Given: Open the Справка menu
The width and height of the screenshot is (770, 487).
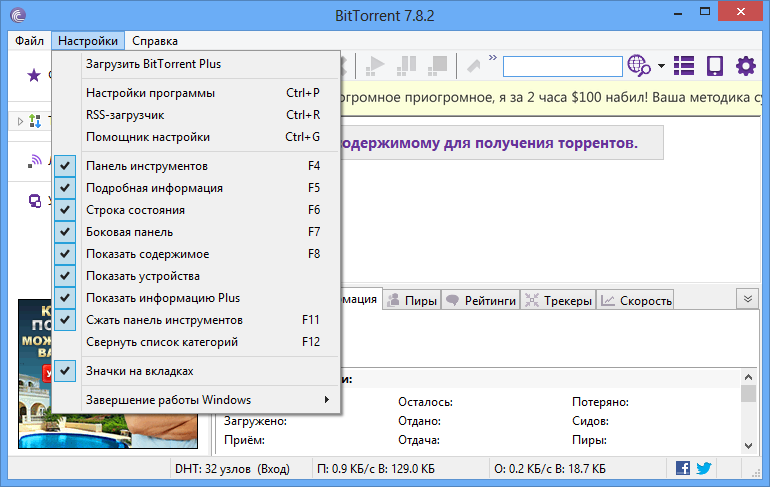Looking at the screenshot, I should (154, 41).
